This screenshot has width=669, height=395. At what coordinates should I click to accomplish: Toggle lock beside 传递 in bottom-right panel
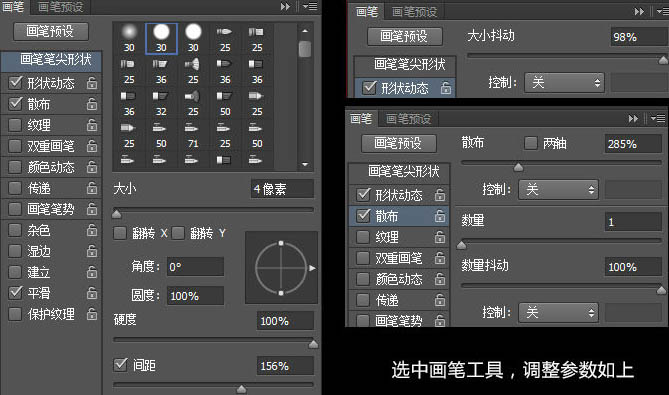(x=440, y=300)
